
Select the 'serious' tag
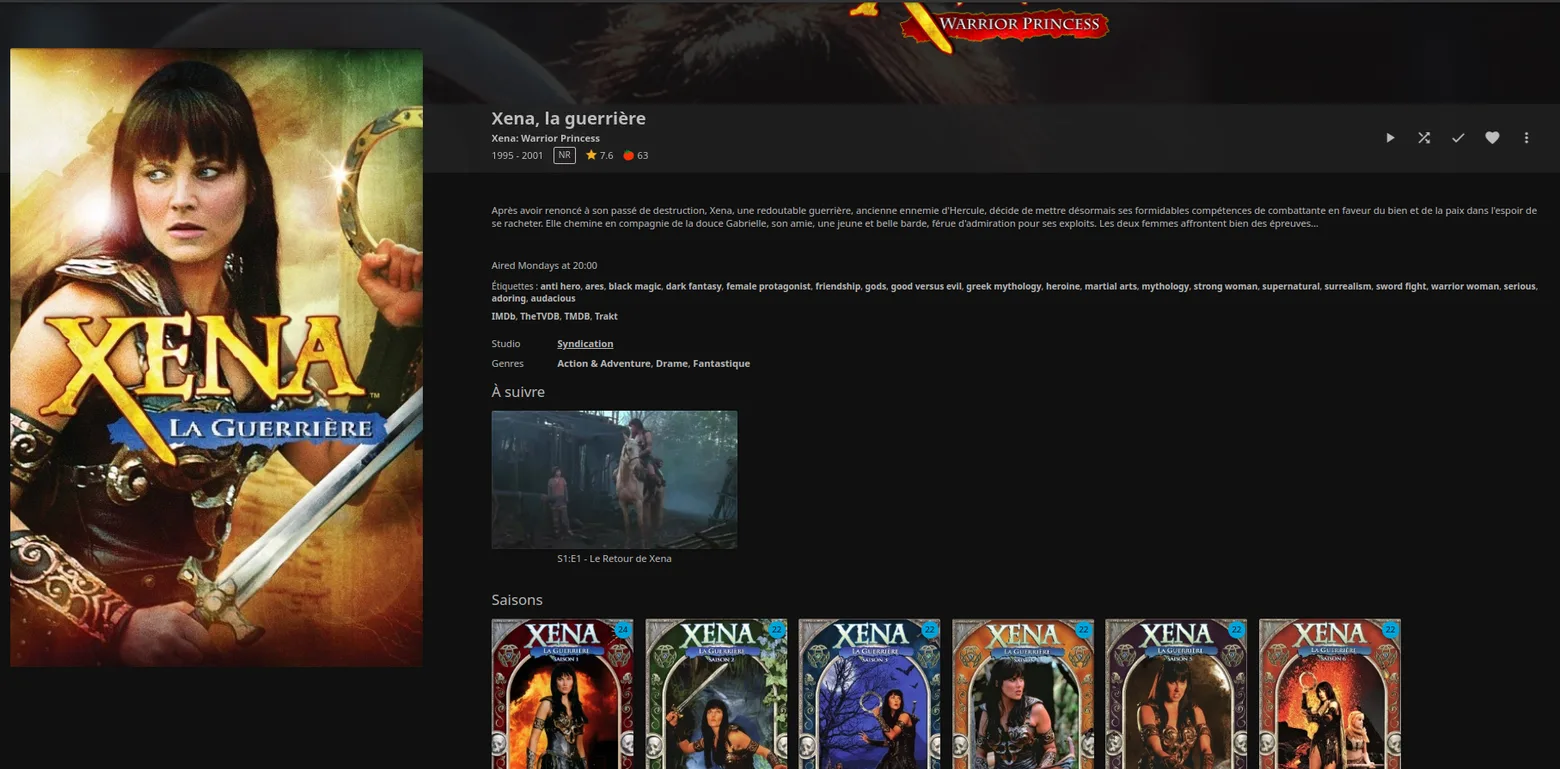point(1519,287)
